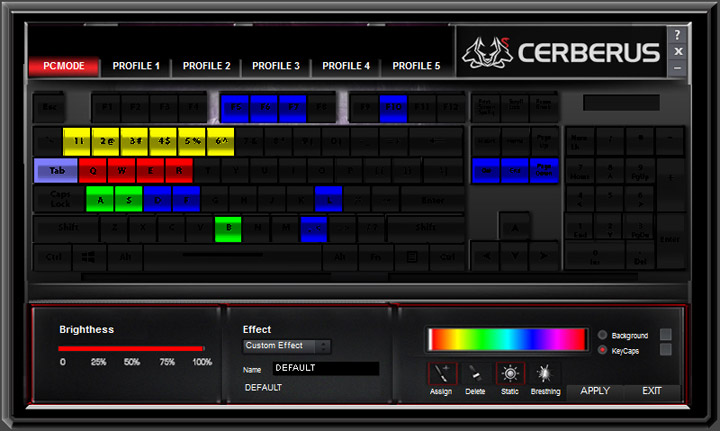Select the Delete eraser tool icon
720x431 pixels.
(x=475, y=374)
